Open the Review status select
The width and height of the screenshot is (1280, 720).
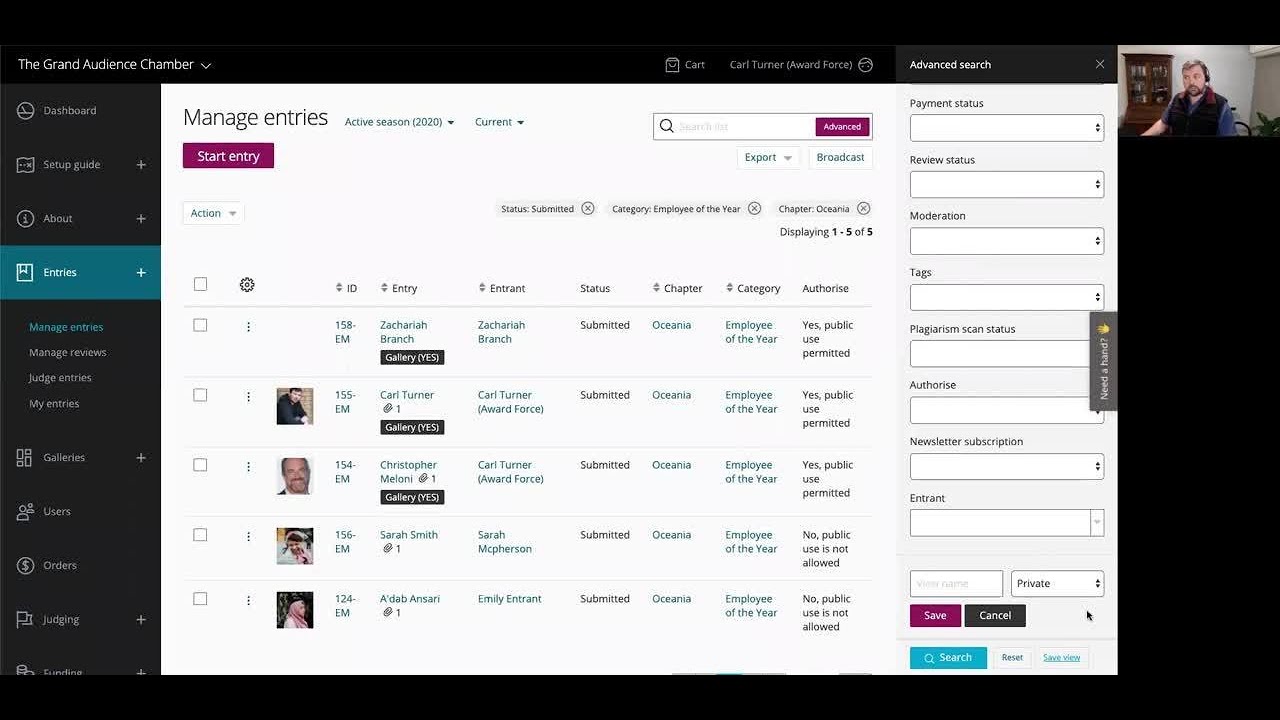(x=1007, y=184)
